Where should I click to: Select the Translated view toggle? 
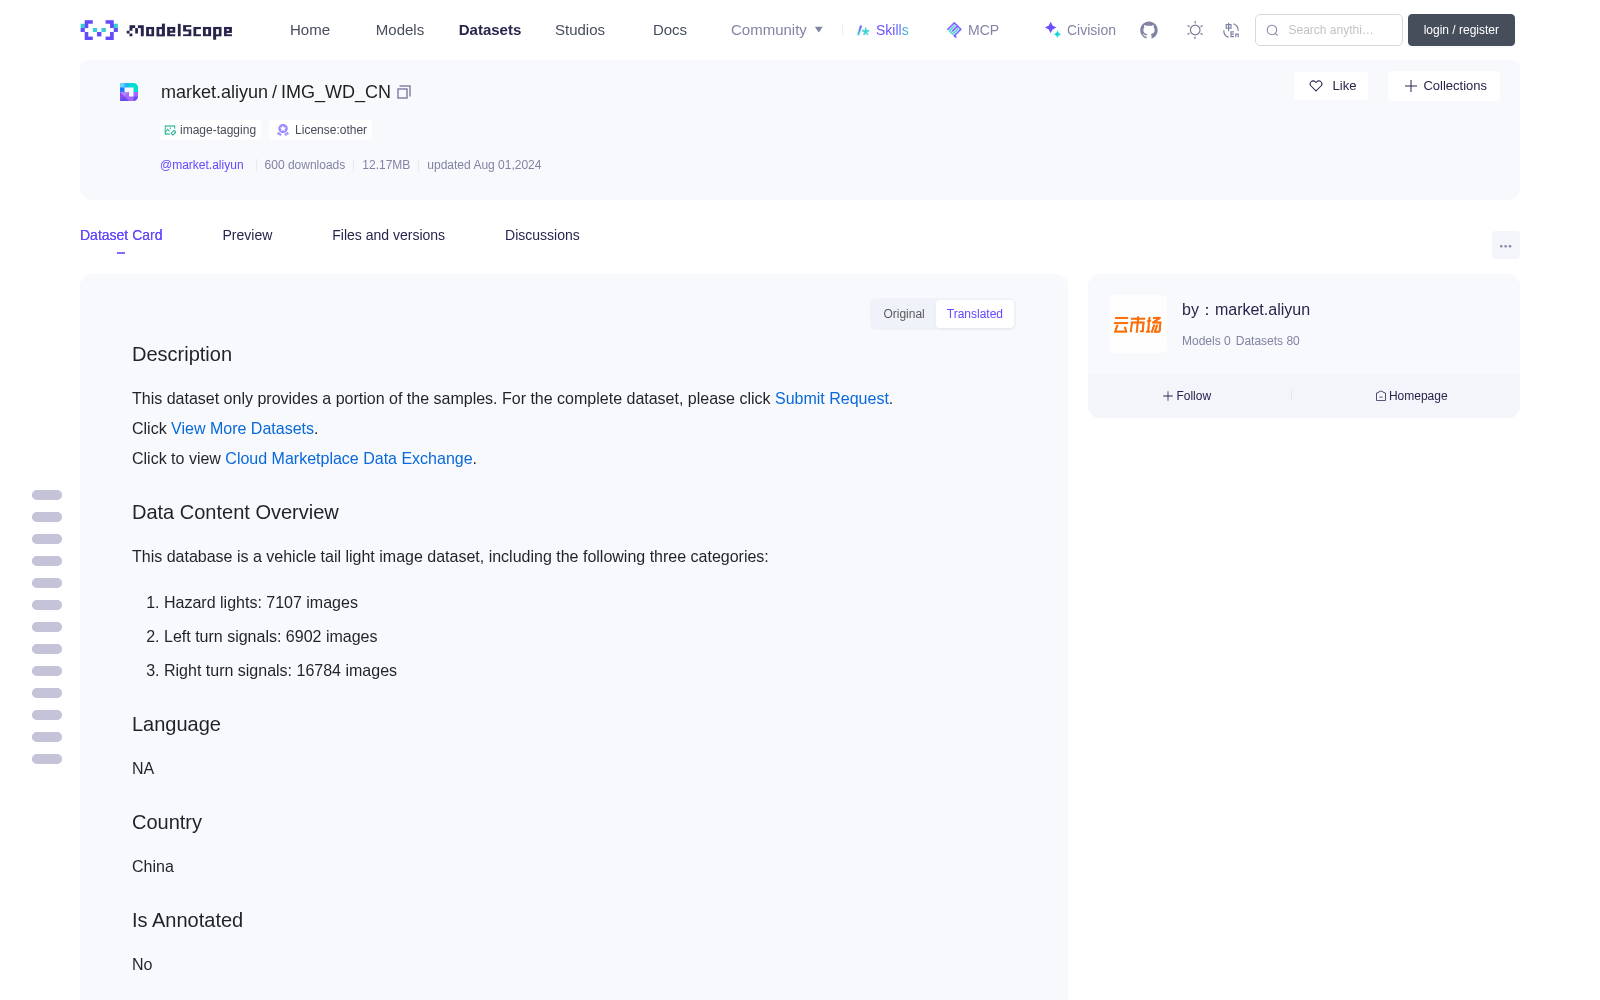(x=975, y=314)
